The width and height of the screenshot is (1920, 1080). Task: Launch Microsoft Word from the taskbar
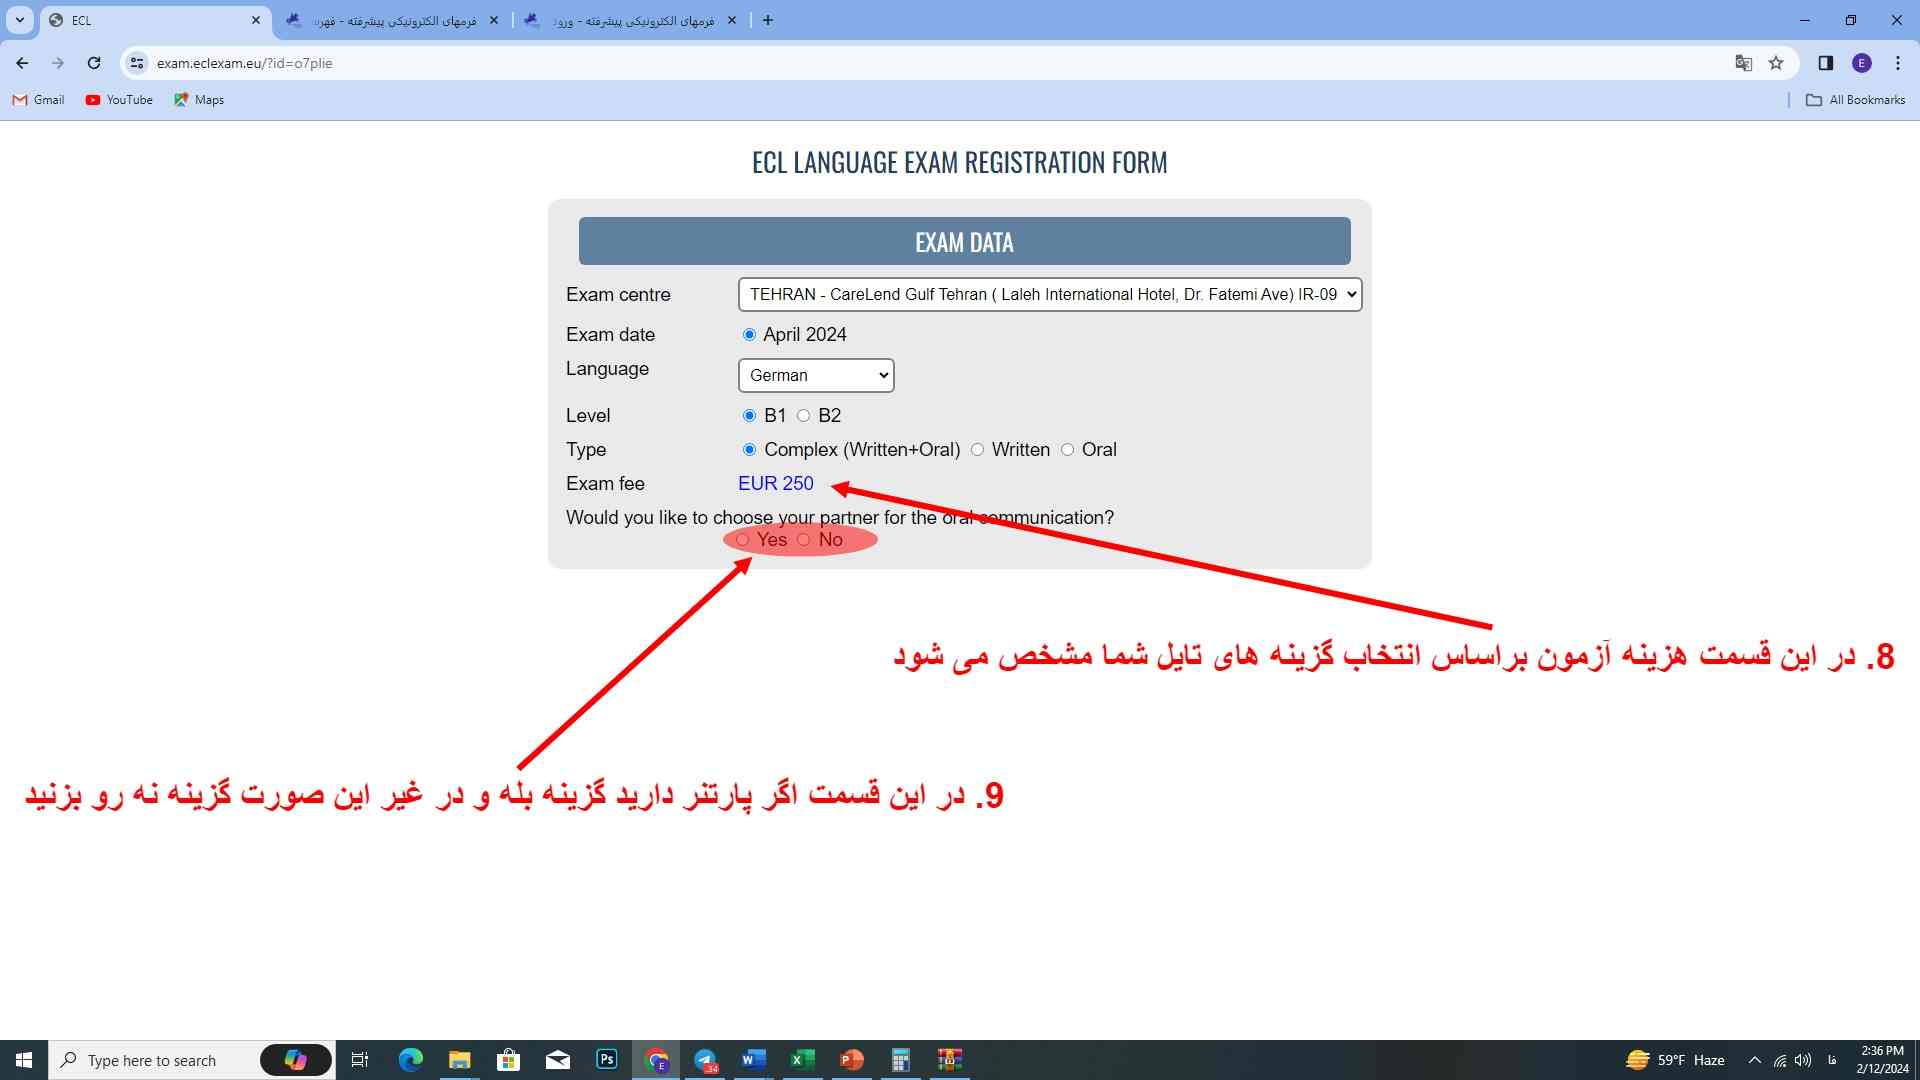(x=753, y=1060)
